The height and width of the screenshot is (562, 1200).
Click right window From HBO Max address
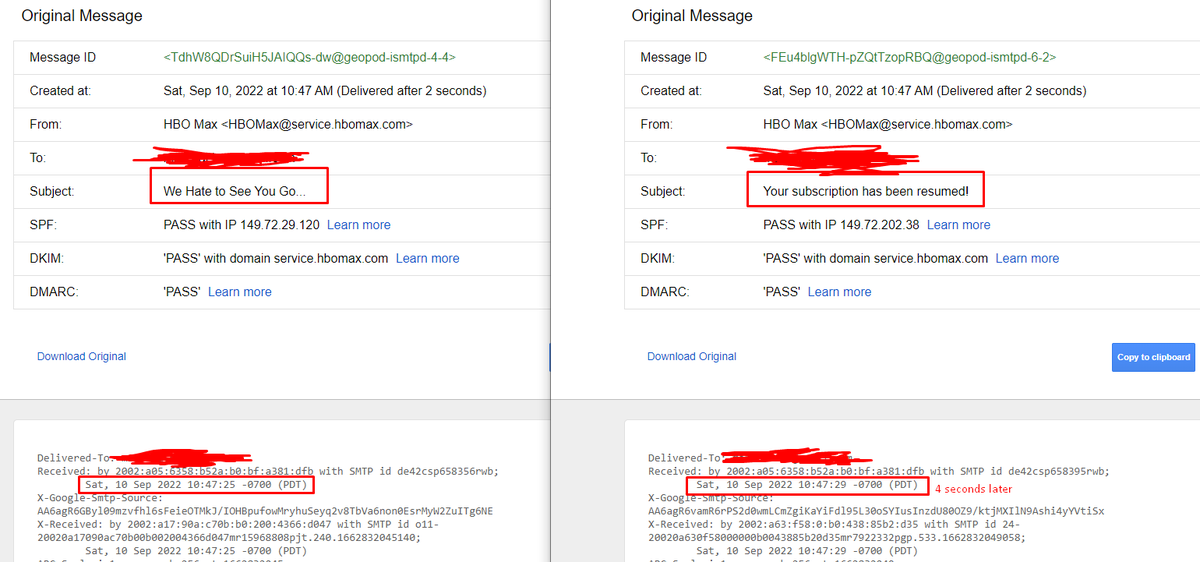(x=888, y=125)
